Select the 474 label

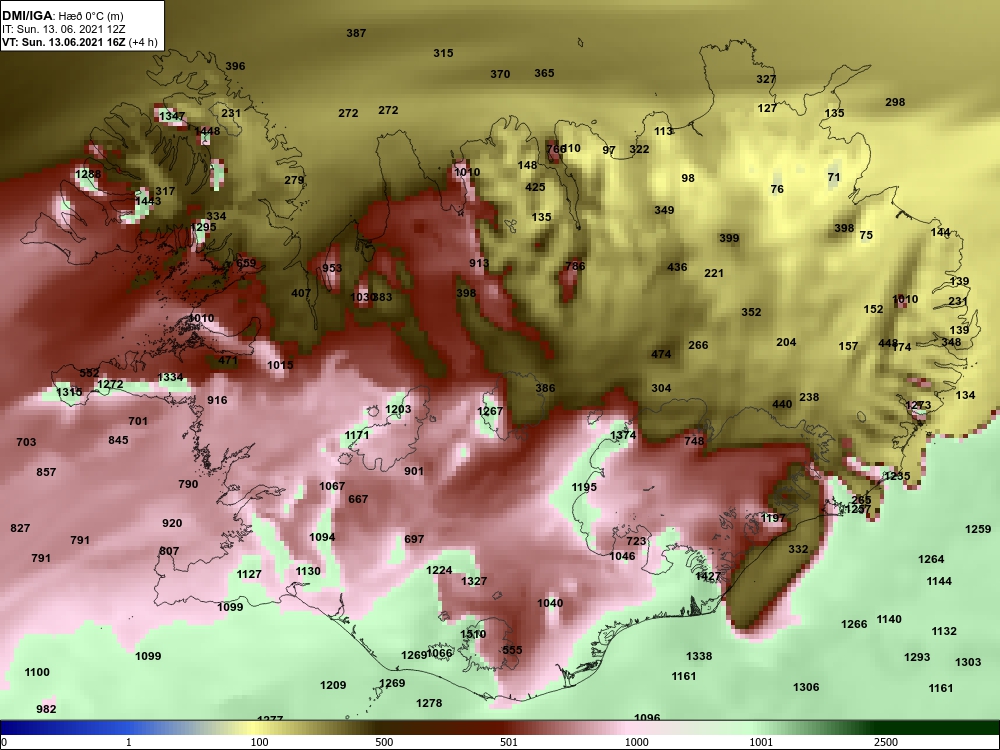pyautogui.click(x=661, y=355)
